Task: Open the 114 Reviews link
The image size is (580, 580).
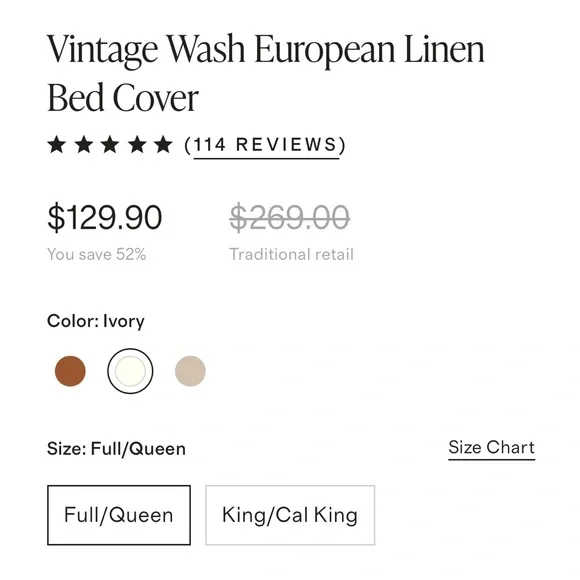Action: click(x=266, y=145)
